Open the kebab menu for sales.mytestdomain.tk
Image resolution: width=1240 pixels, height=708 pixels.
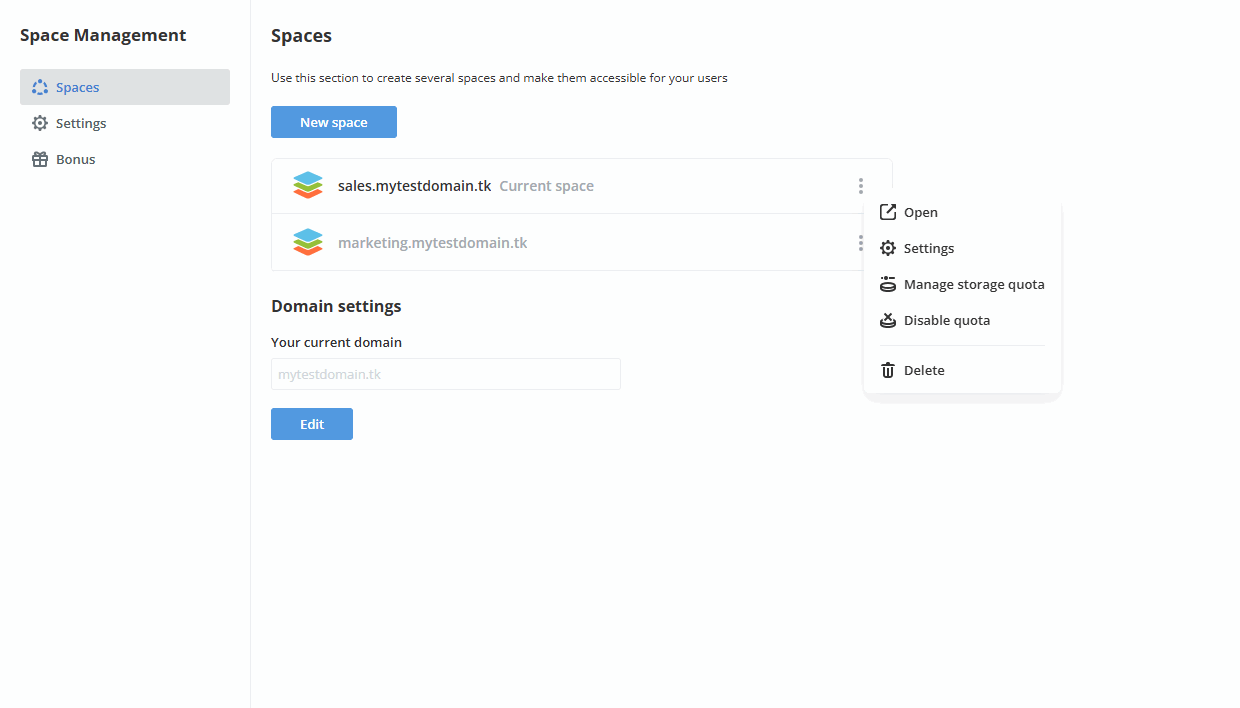860,185
